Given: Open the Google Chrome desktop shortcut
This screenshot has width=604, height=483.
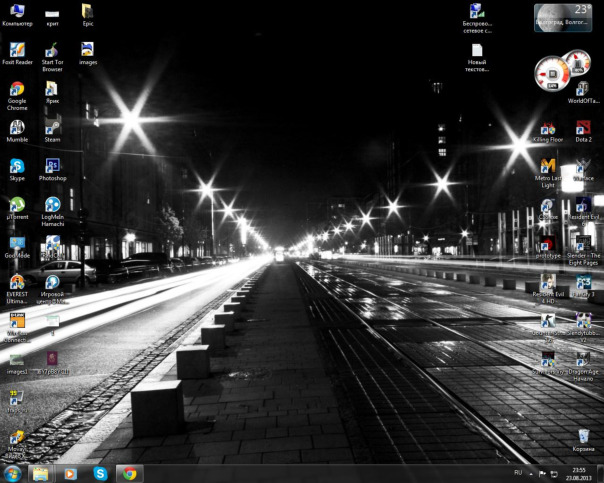Looking at the screenshot, I should 17,89.
